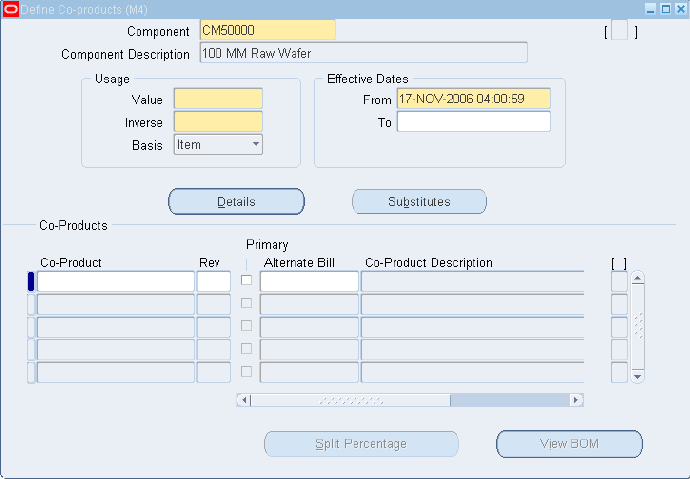Click the View BOM button

point(569,444)
